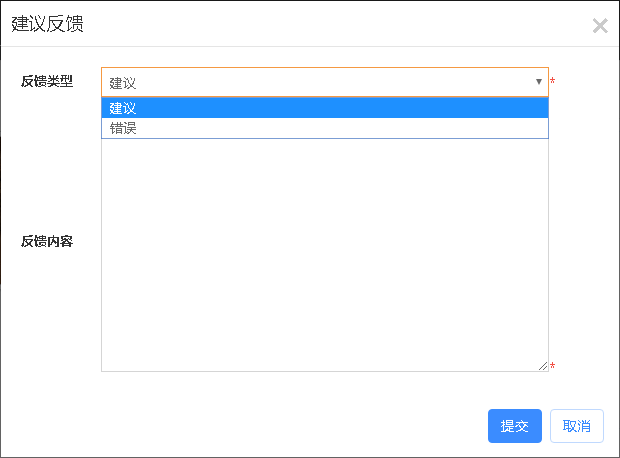620x458 pixels.
Task: Click the 反馈类型 label
Action: (x=47, y=82)
